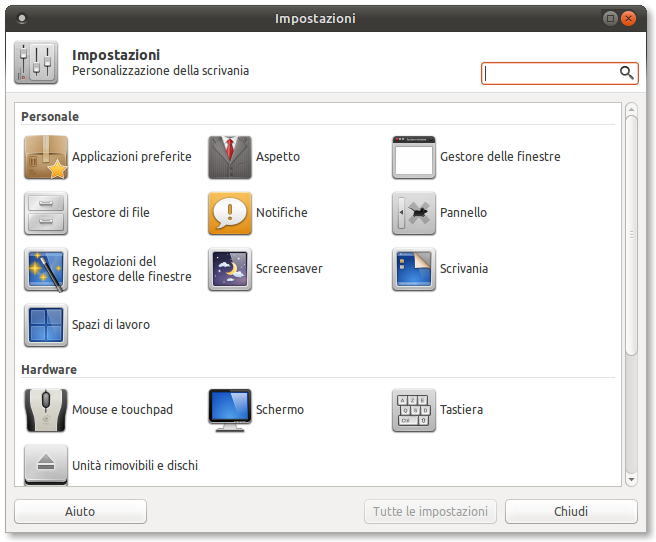Click the Pannello label

[463, 213]
